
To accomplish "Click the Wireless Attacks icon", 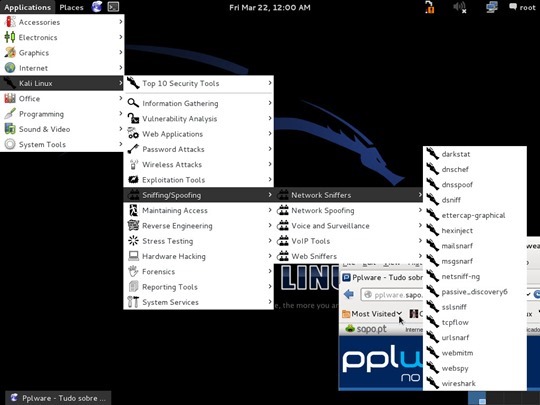I will (133, 164).
